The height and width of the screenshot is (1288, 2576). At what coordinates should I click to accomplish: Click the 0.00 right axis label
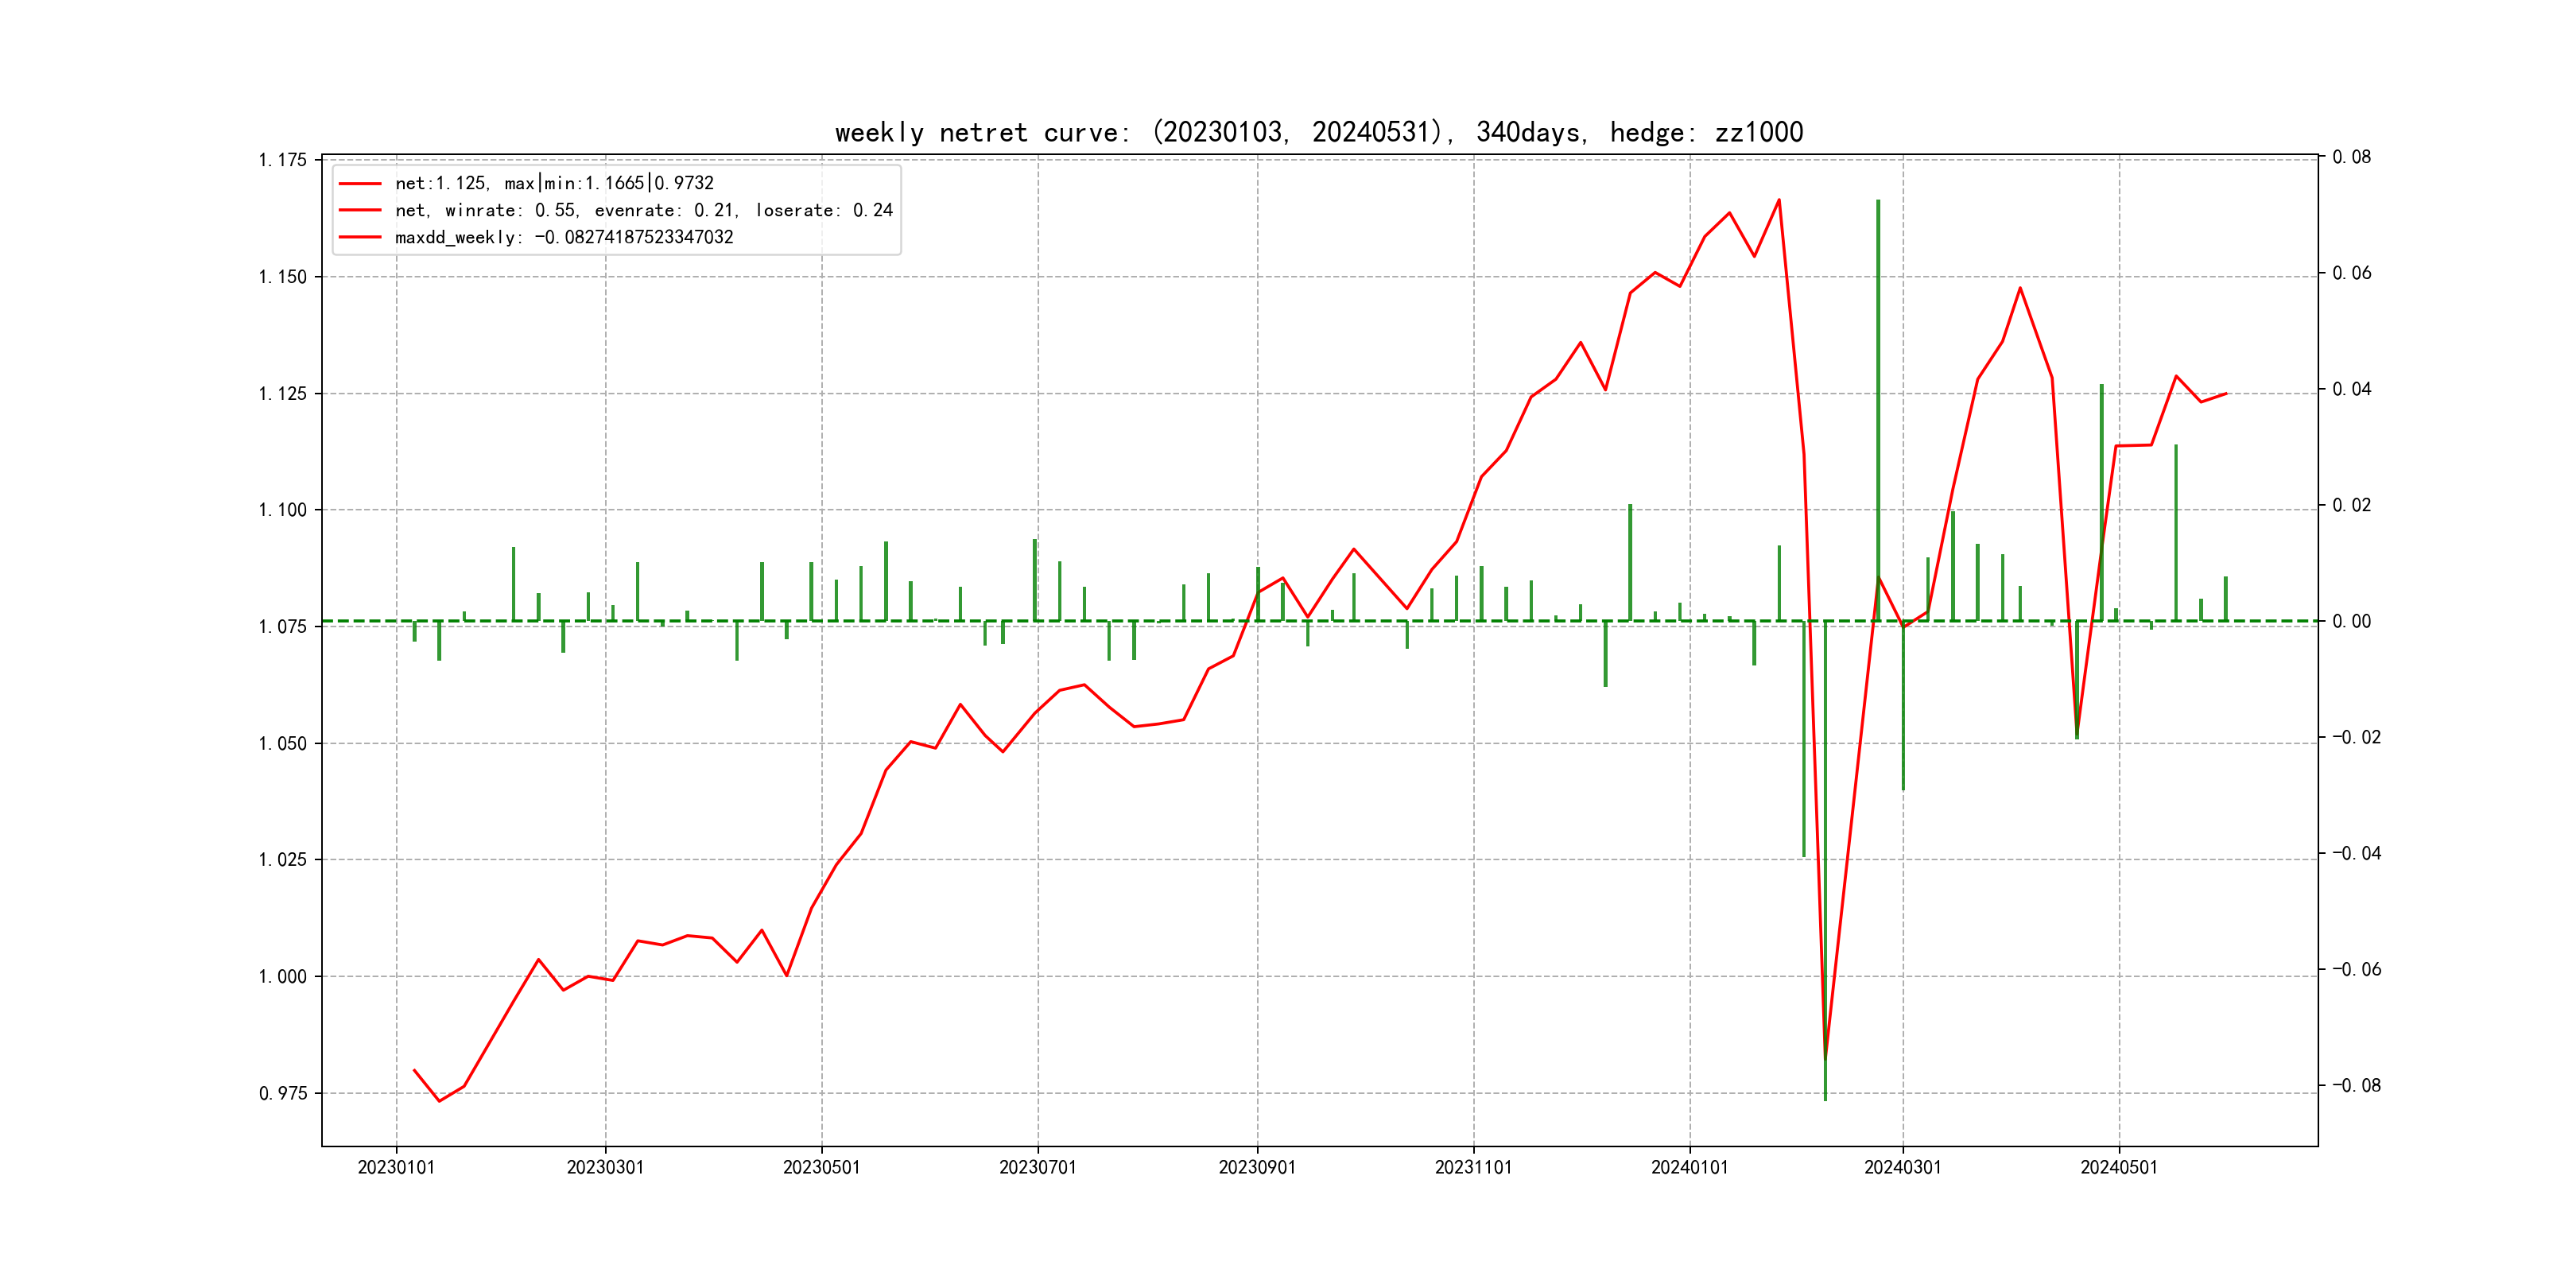2351,621
